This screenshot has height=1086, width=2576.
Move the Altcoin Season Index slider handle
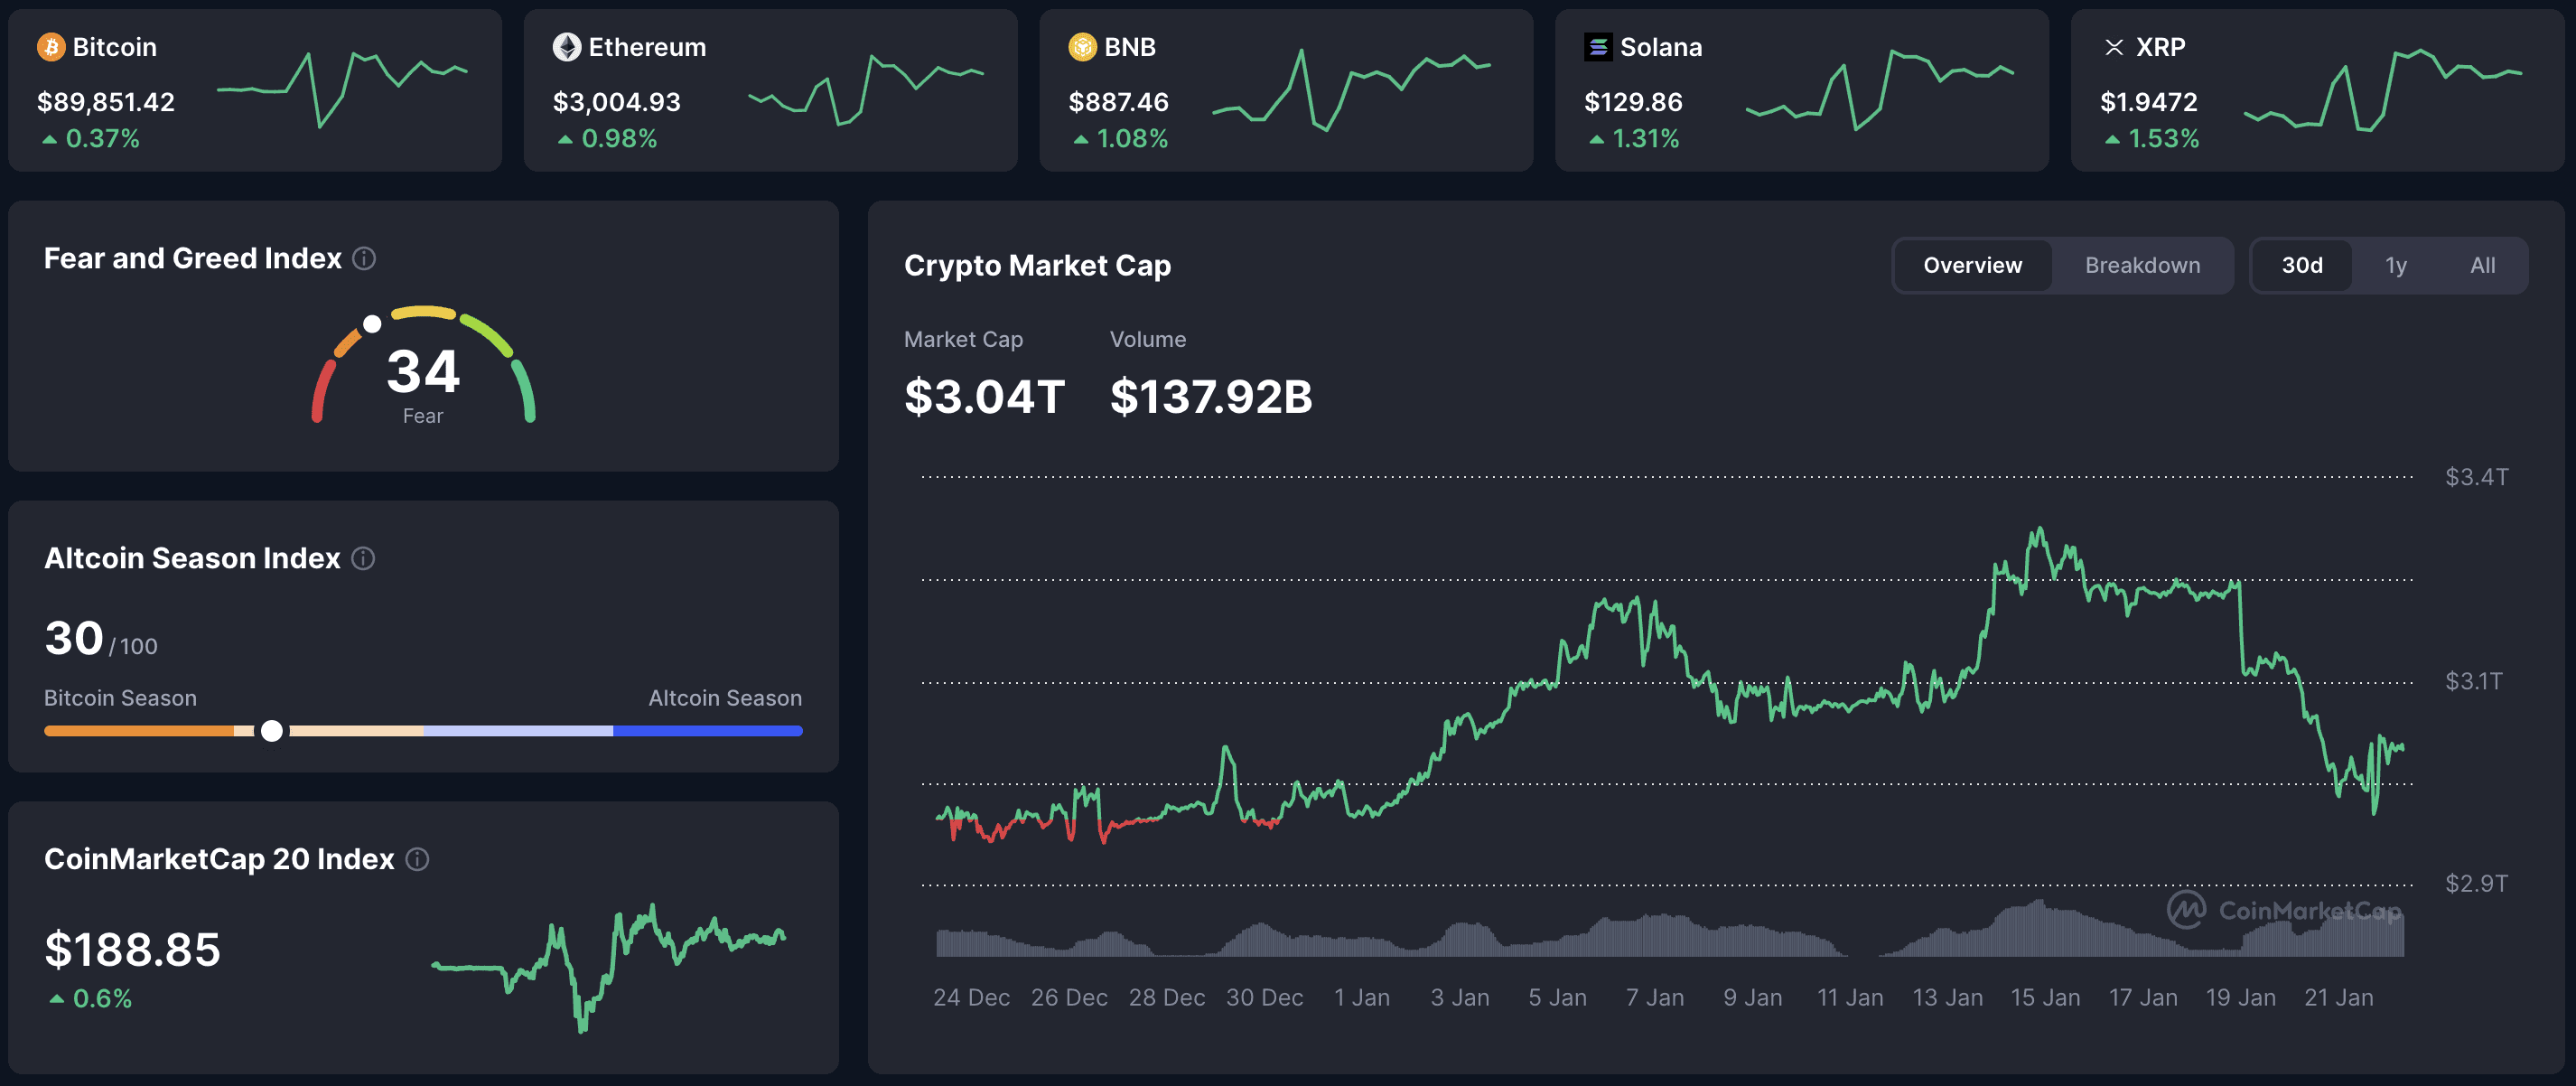click(271, 731)
